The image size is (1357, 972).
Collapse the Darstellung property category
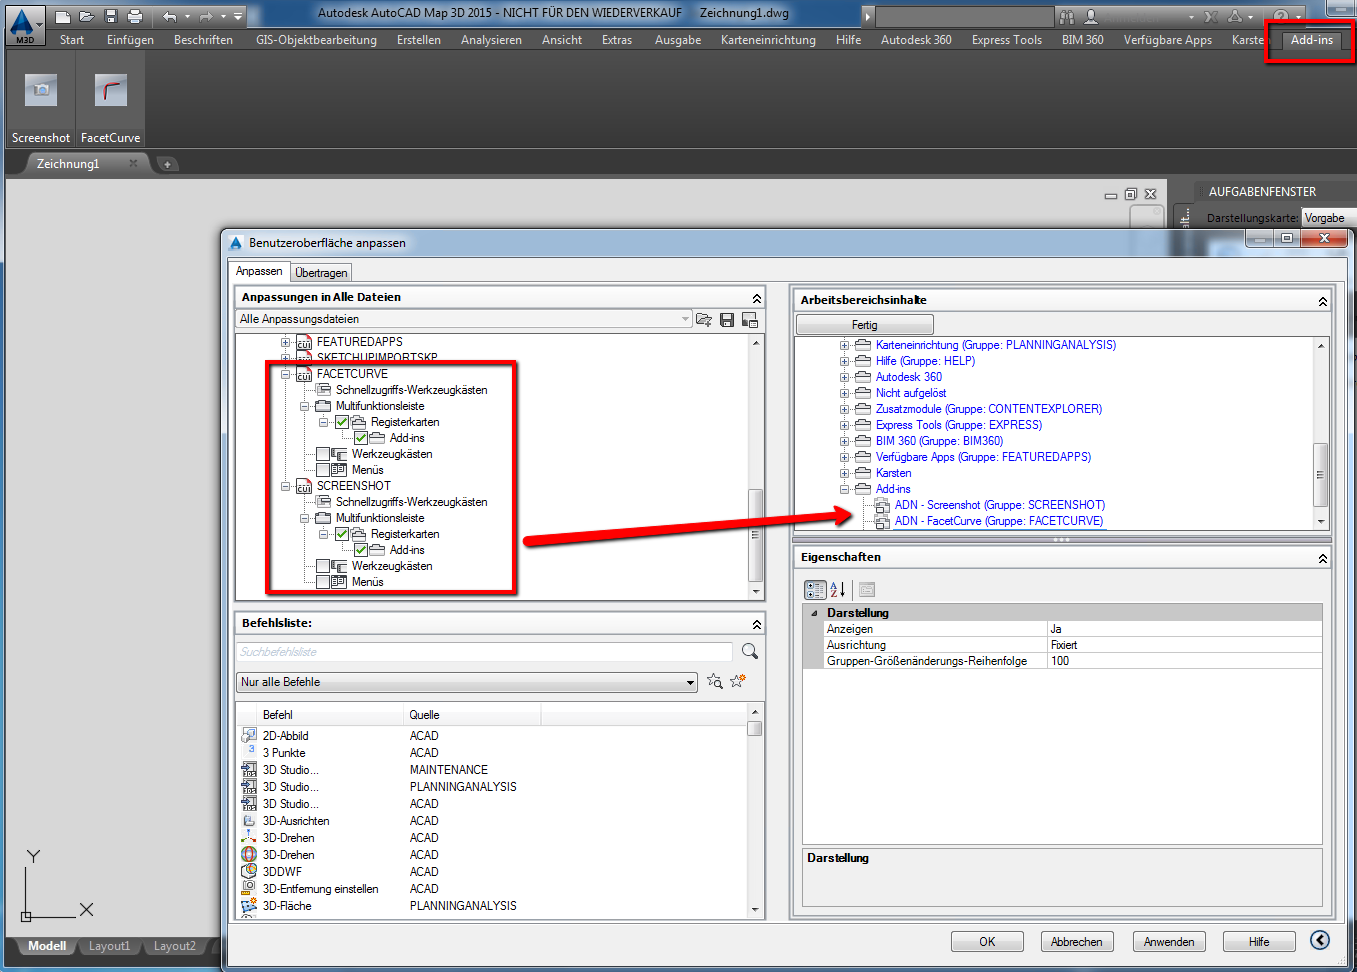[x=814, y=613]
